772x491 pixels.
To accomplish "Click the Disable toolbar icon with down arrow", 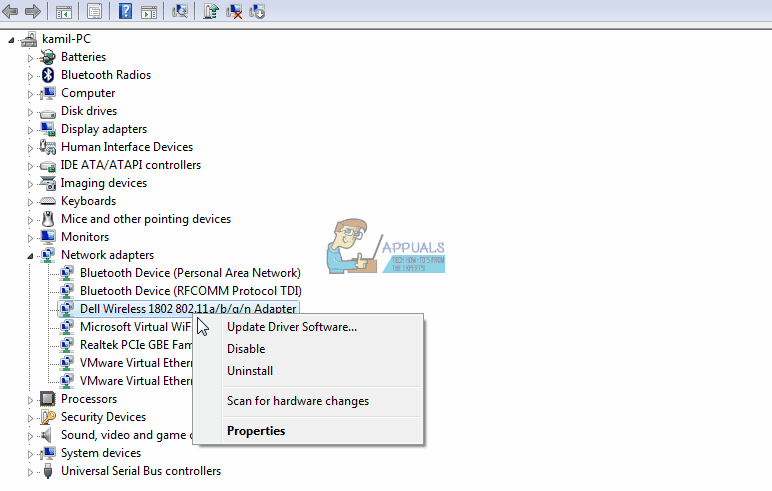I will pos(257,11).
